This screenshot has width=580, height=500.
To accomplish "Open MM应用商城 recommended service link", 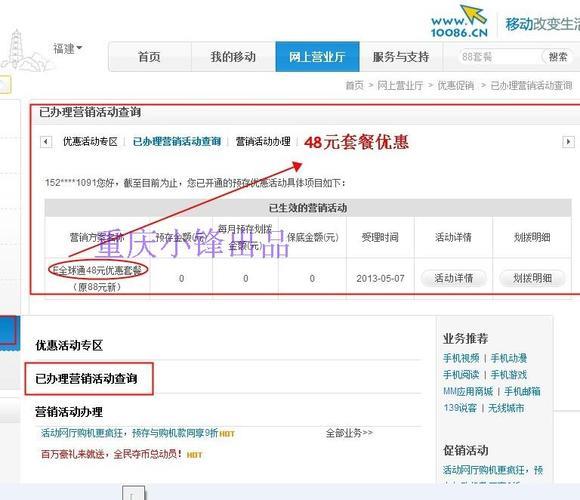I will [468, 391].
